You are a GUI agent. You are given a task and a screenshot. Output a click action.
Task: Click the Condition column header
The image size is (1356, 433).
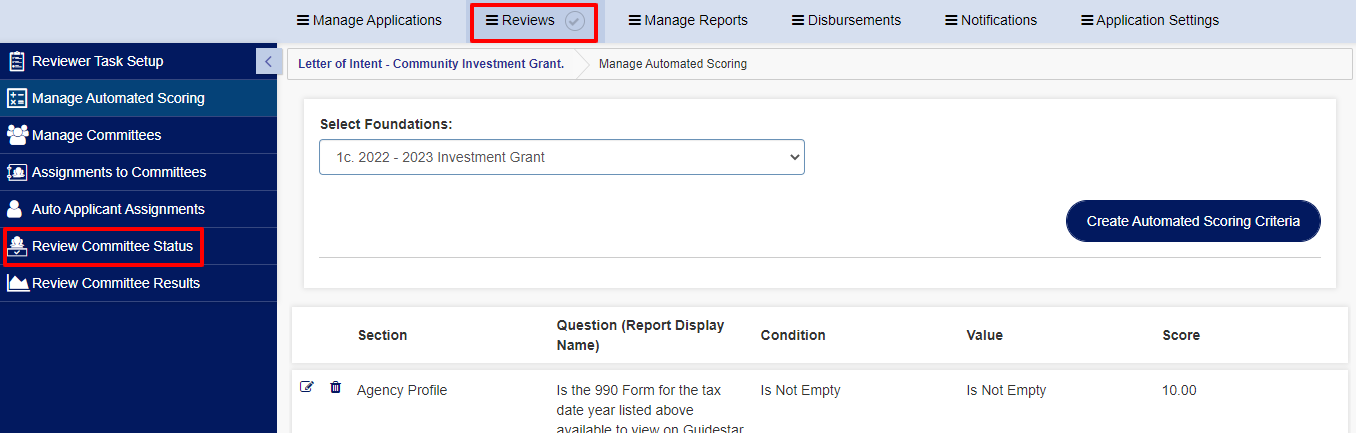[793, 335]
